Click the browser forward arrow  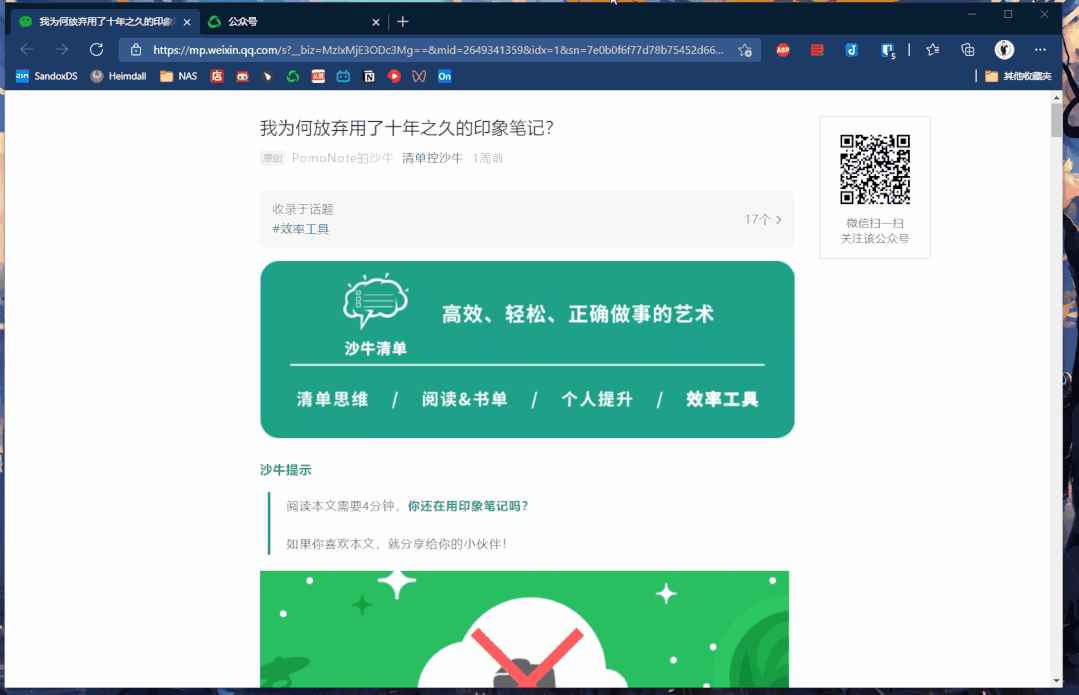(x=62, y=50)
